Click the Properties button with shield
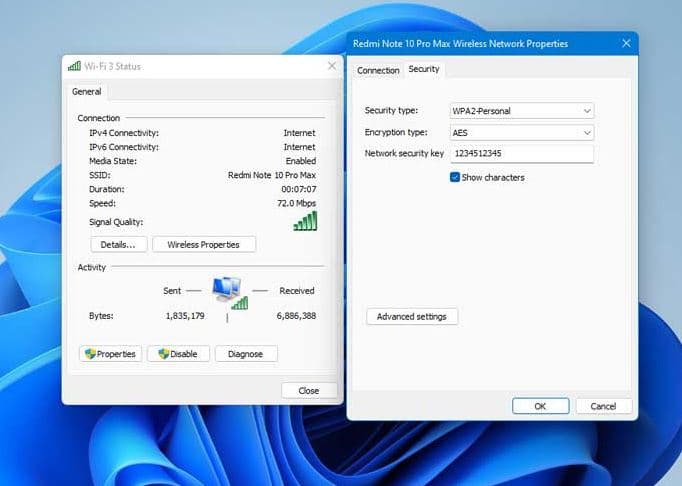 click(x=110, y=354)
